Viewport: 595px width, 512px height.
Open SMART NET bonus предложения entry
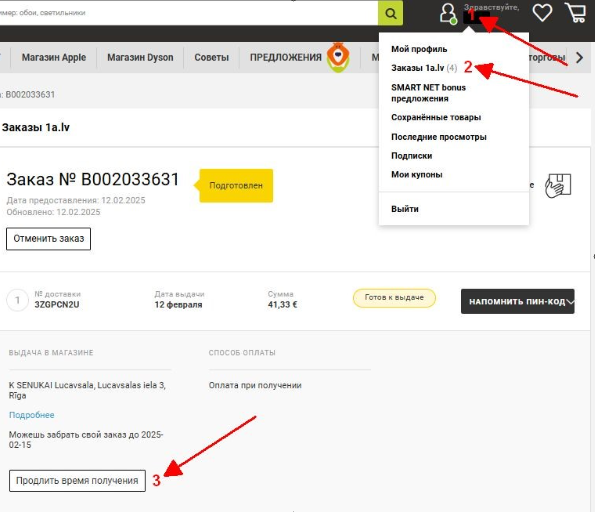[428, 93]
